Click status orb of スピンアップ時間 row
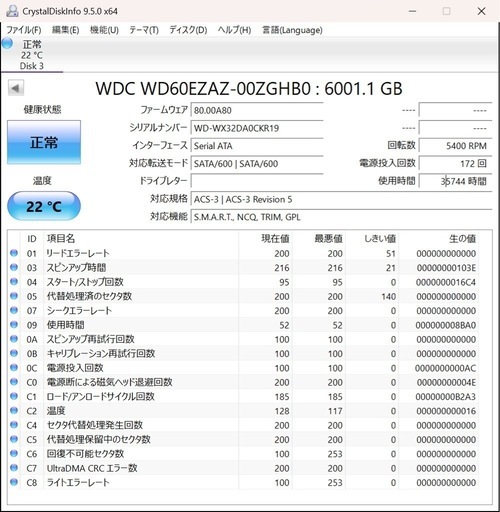 (14, 267)
